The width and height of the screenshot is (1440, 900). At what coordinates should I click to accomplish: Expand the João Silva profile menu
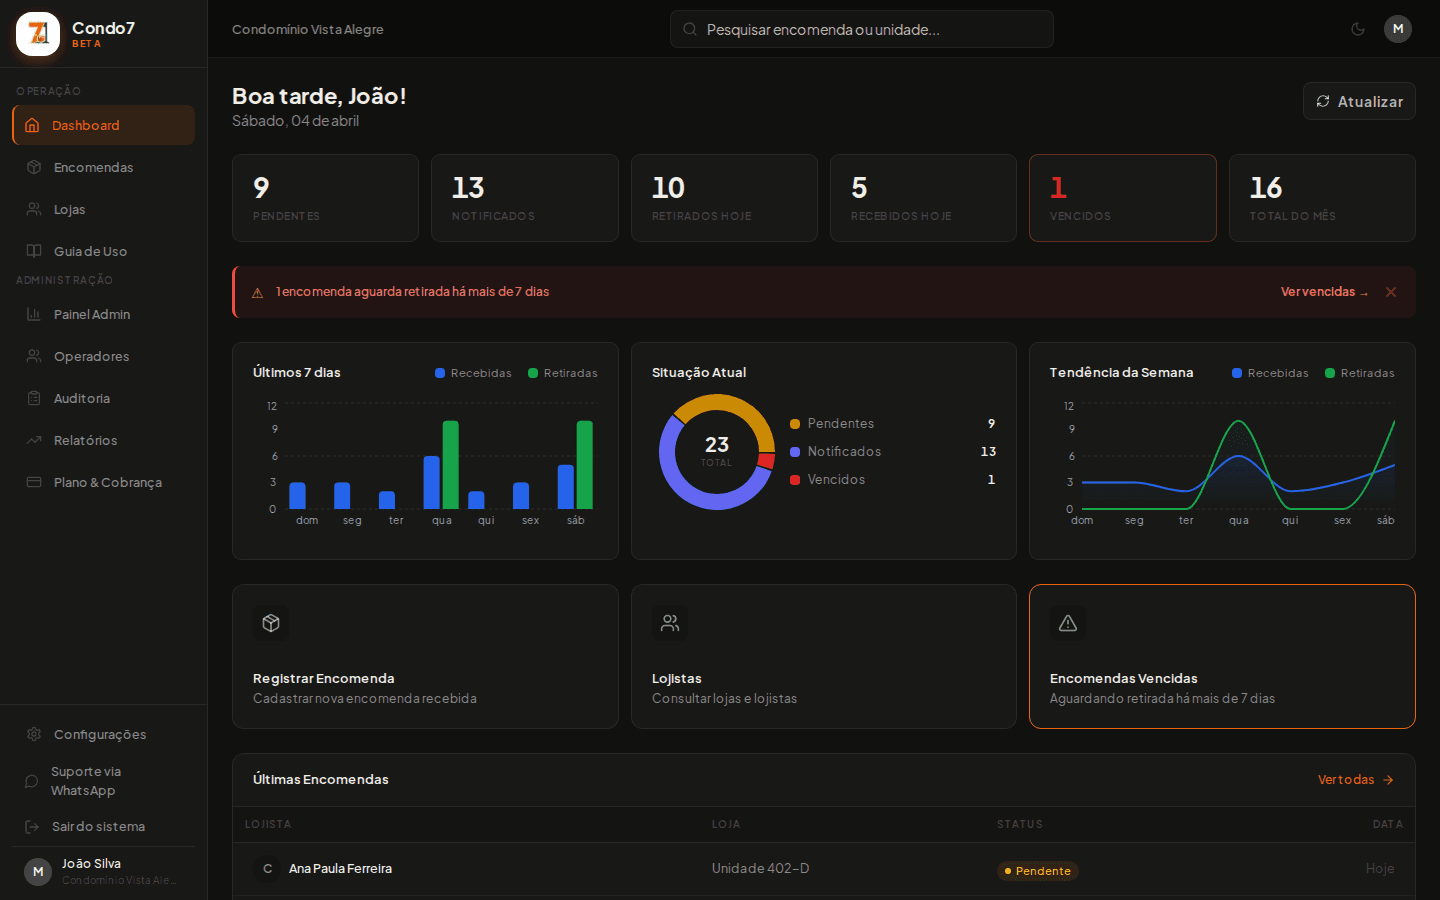(91, 870)
